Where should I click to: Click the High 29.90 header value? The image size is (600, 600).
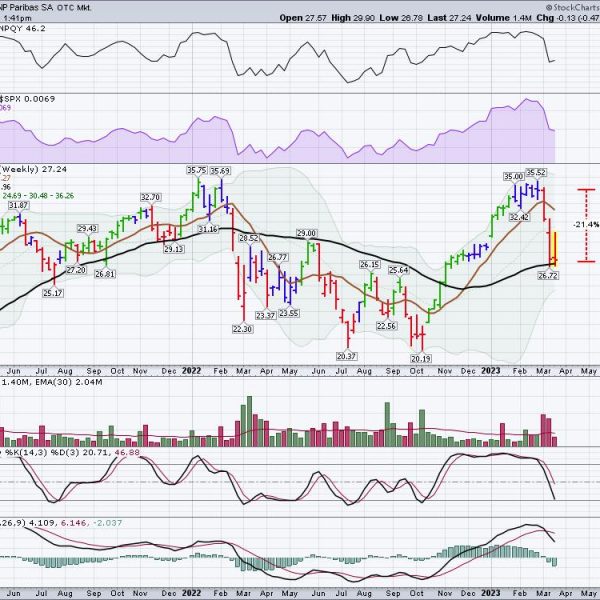(353, 18)
